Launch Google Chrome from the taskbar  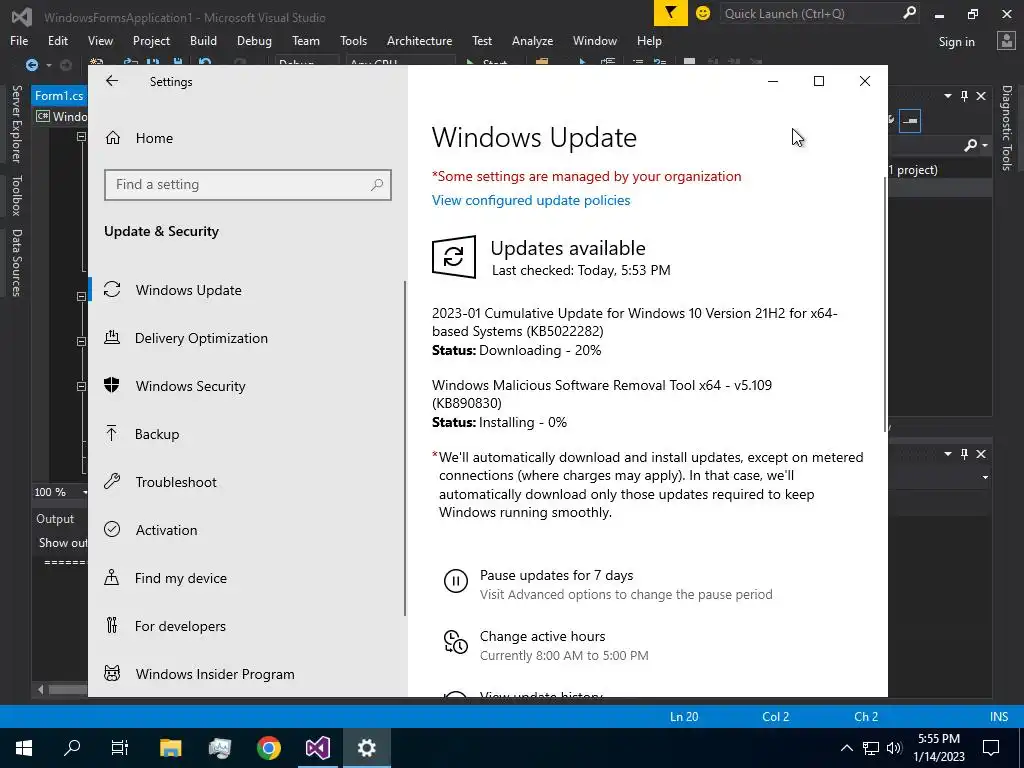268,748
